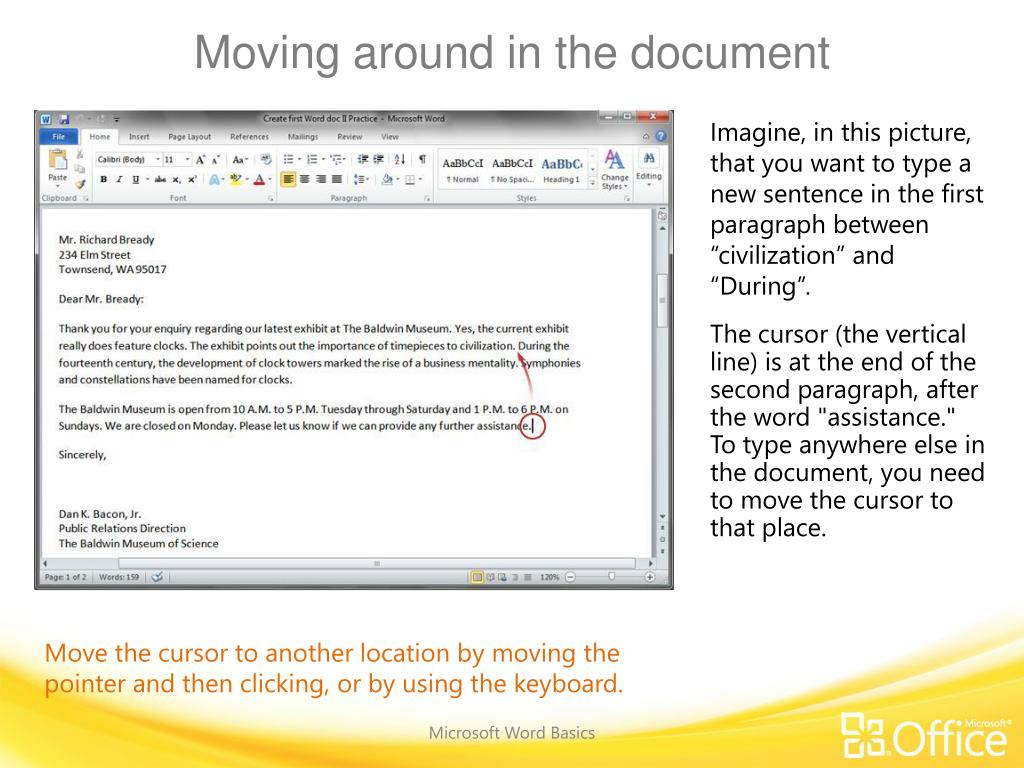Click the vertical scrollbar thumb

pyautogui.click(x=662, y=300)
